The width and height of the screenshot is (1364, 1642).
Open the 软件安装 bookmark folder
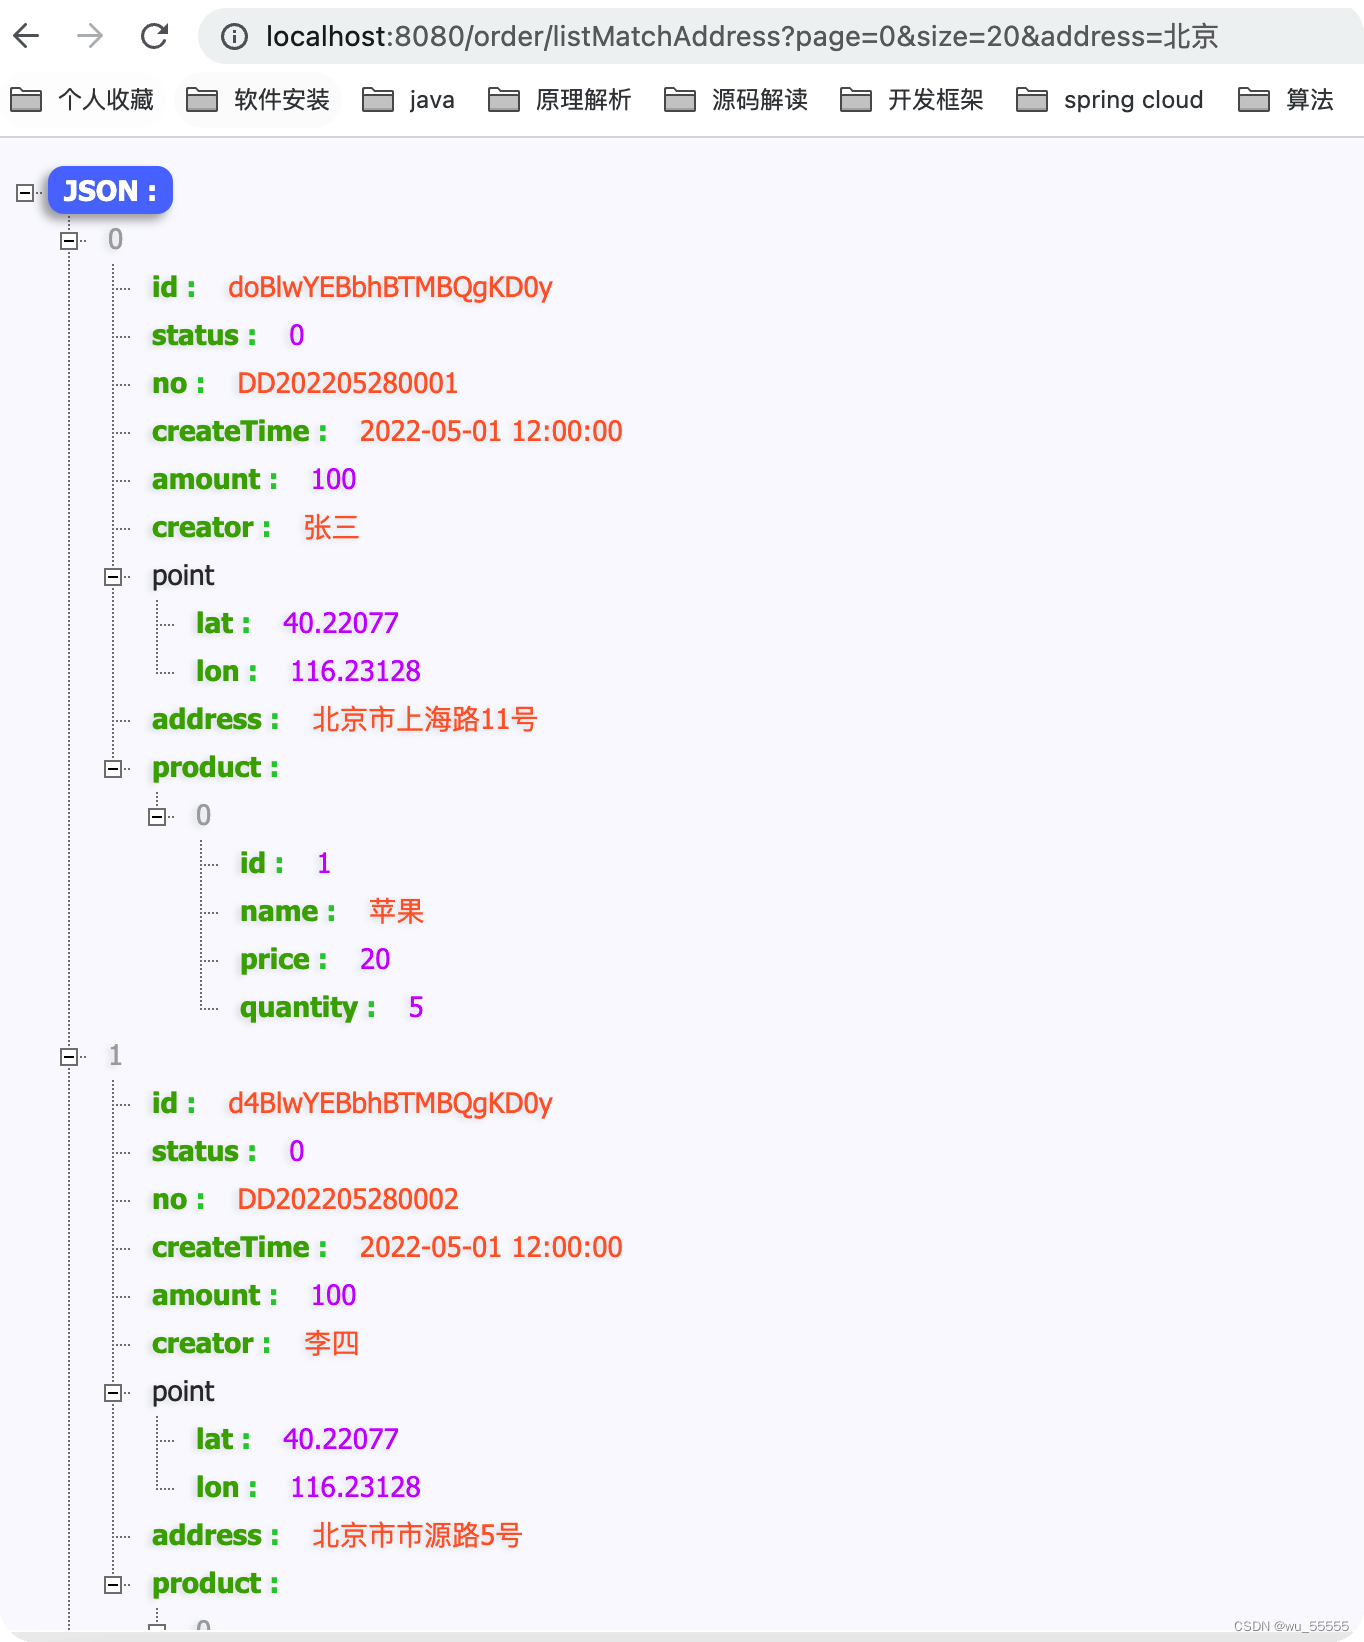[258, 100]
